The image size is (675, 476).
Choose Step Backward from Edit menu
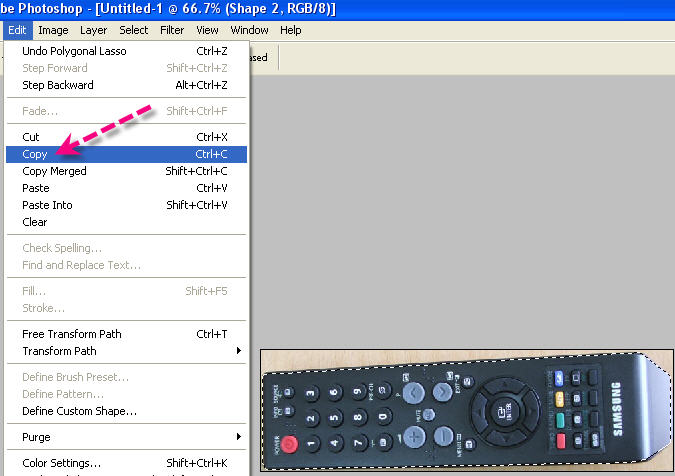coord(127,85)
